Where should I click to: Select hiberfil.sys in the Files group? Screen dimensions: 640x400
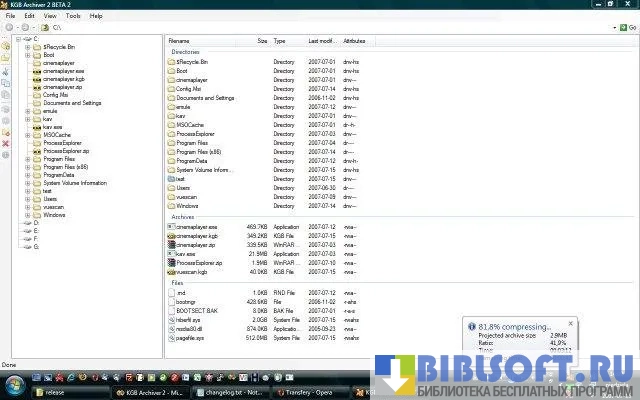pos(190,319)
